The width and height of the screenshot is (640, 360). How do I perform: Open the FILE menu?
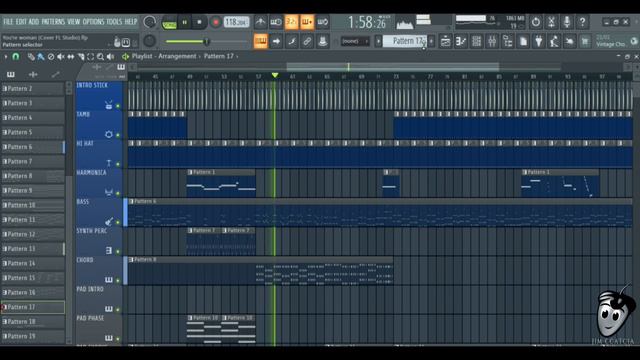(x=8, y=22)
